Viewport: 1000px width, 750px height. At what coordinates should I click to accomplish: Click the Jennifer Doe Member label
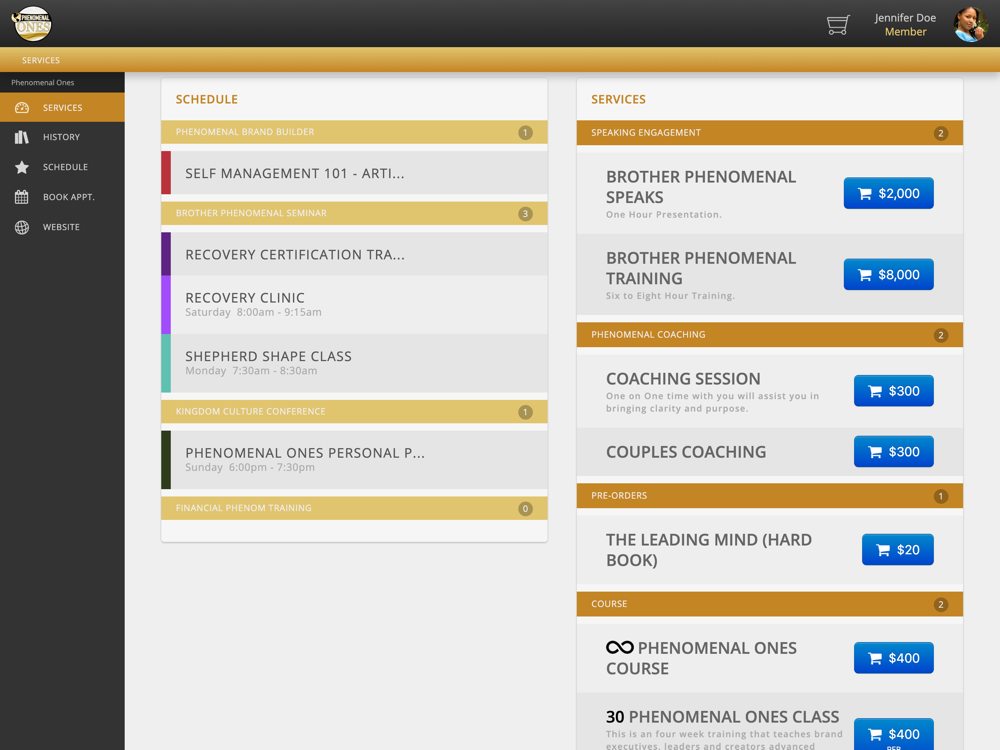coord(905,24)
